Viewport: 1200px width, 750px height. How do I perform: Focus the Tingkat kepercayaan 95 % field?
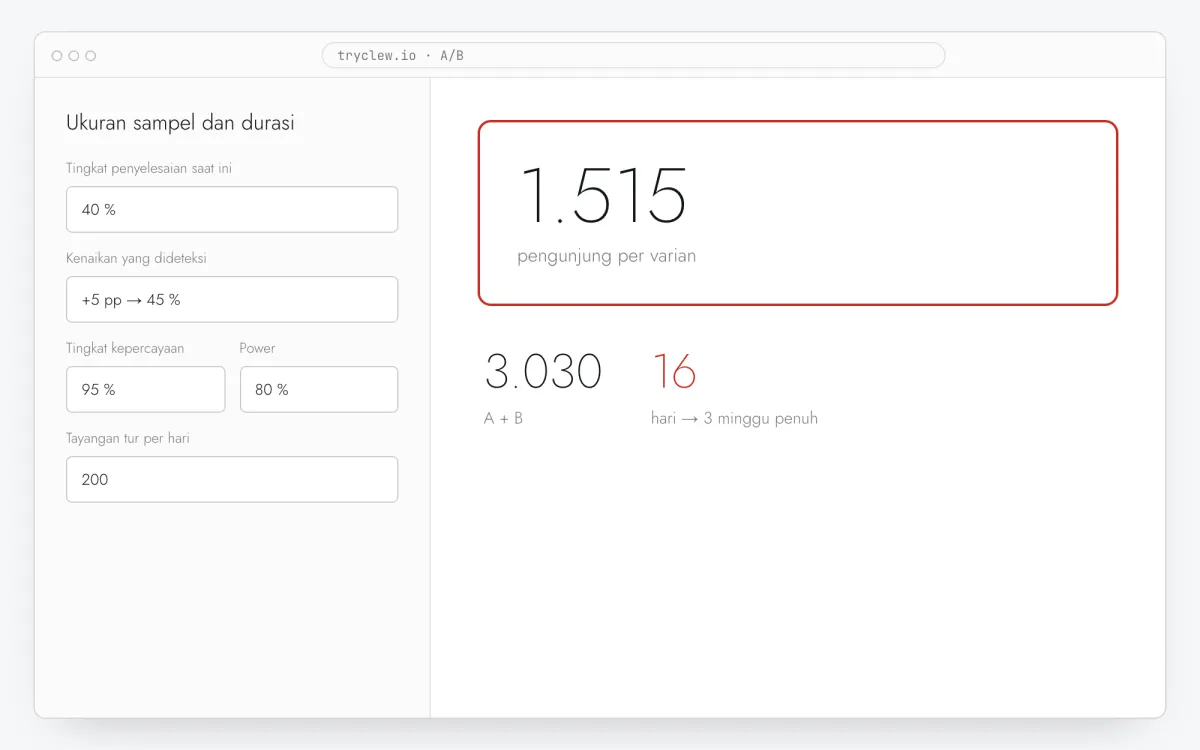(146, 389)
